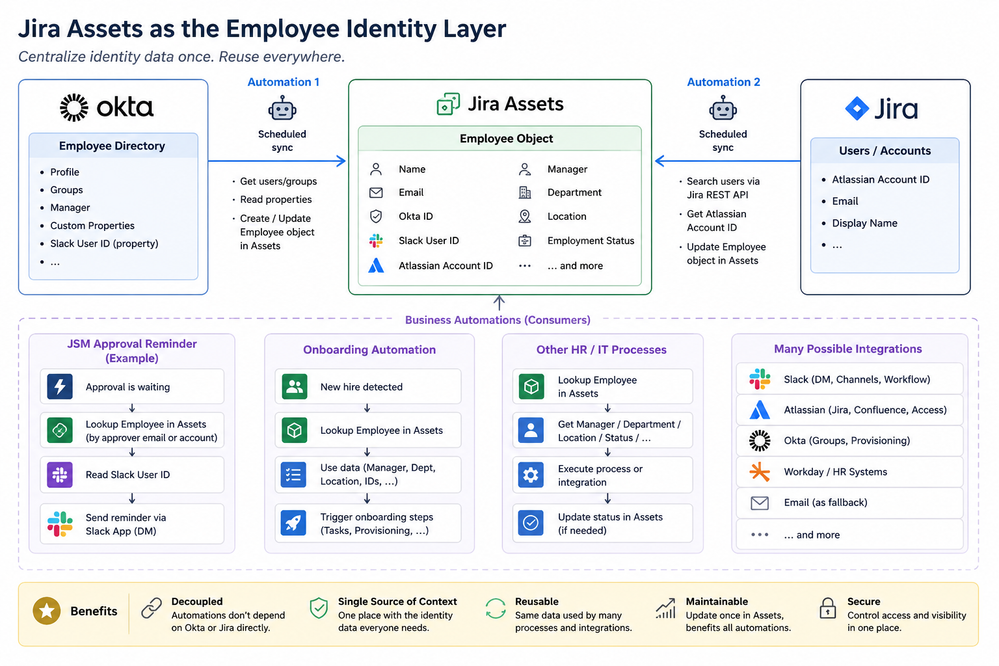Click Display Name in Users / Accounts

(865, 223)
